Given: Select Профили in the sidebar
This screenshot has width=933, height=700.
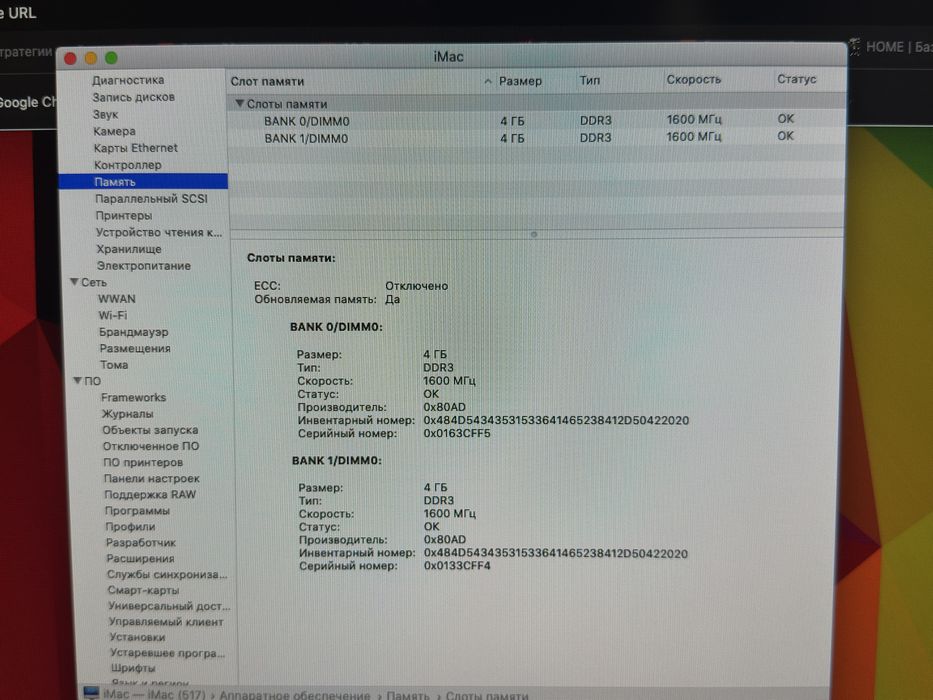Looking at the screenshot, I should 130,527.
